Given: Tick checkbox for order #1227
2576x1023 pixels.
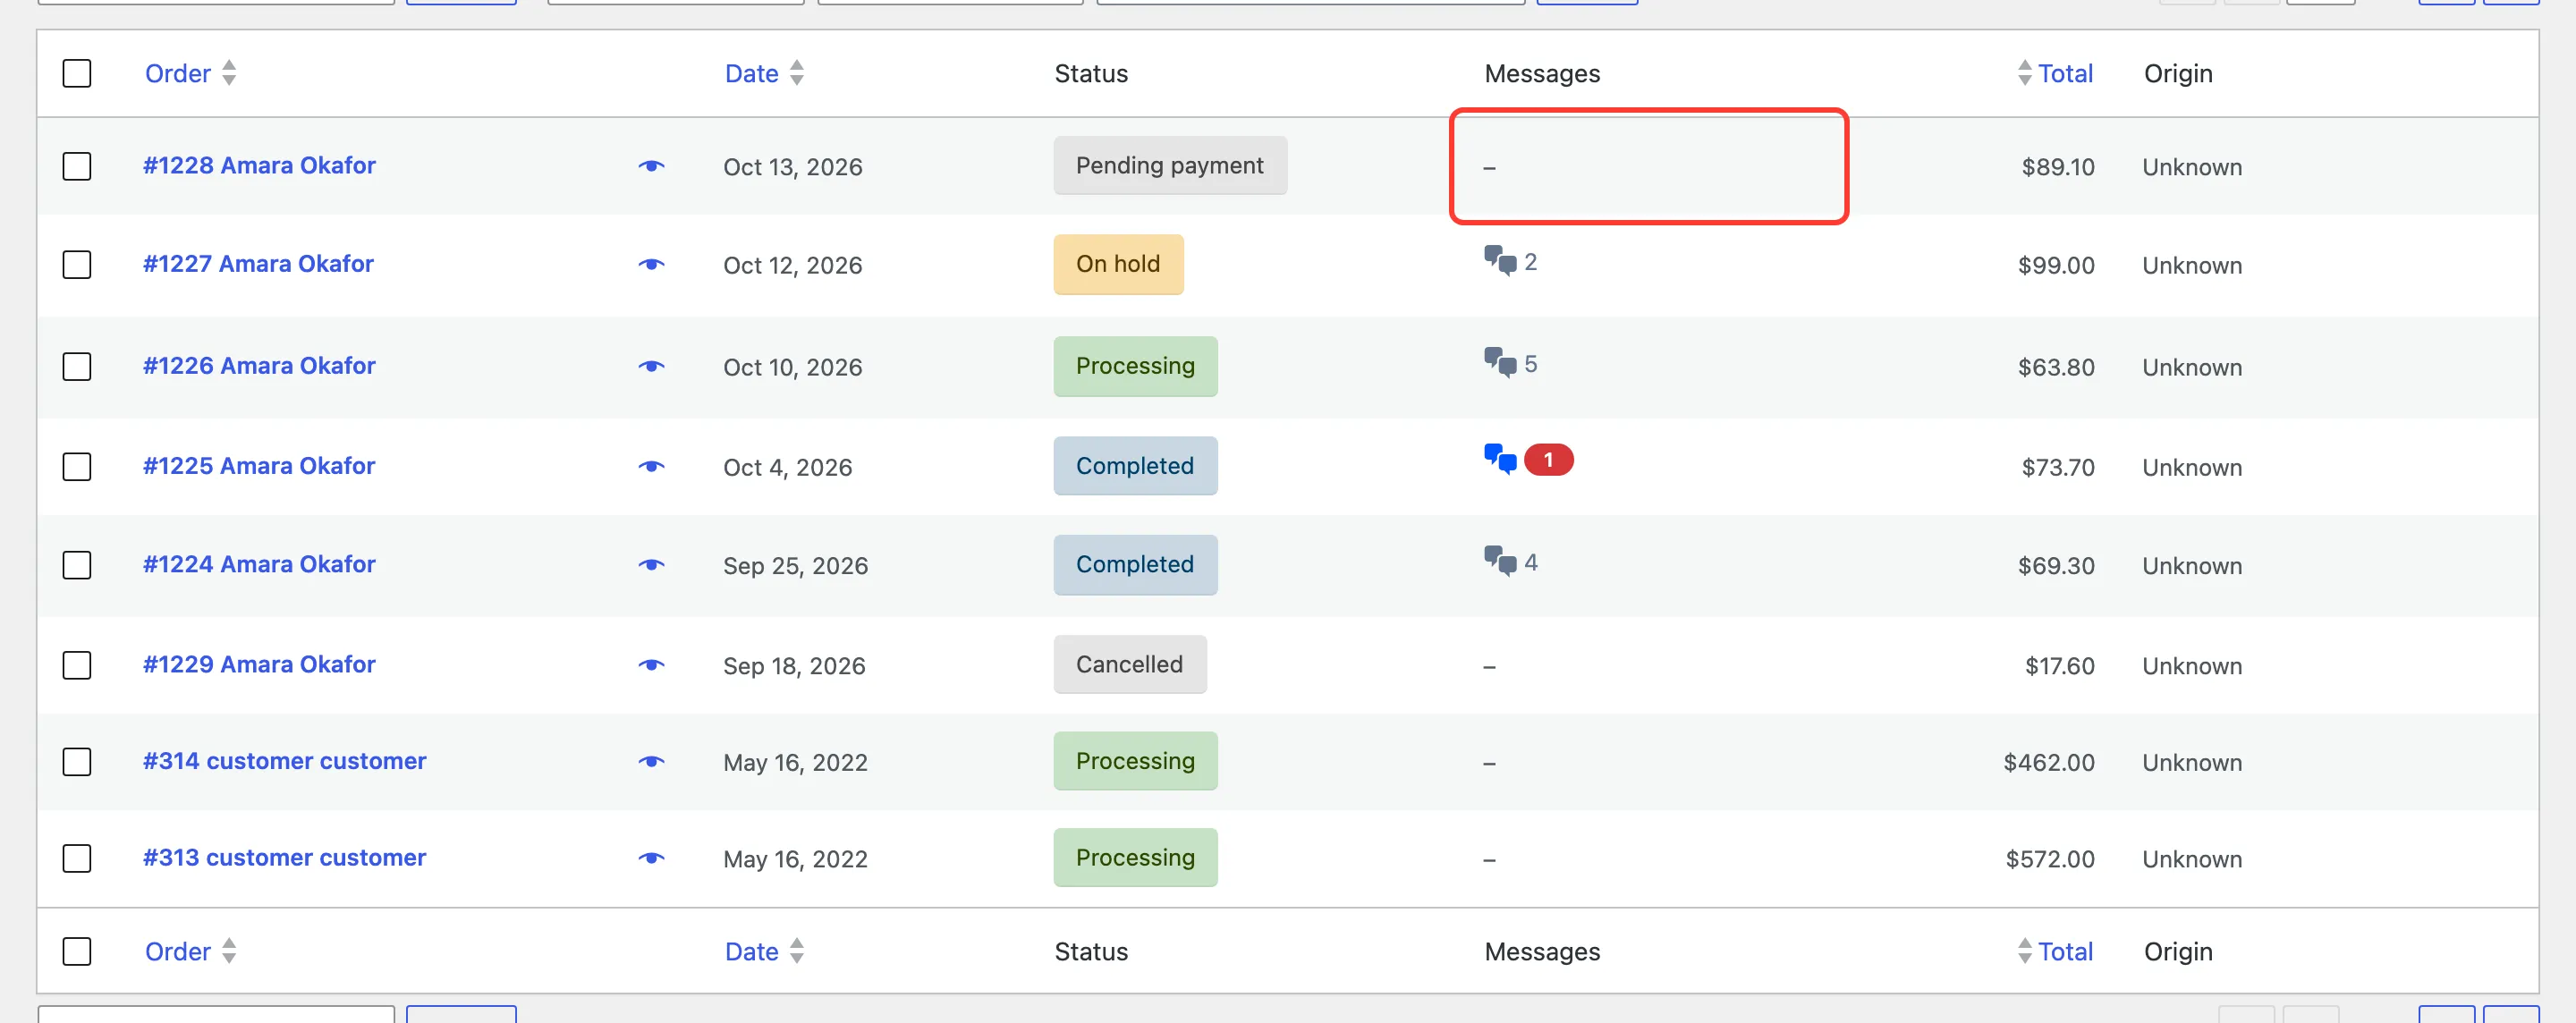Looking at the screenshot, I should tap(77, 264).
